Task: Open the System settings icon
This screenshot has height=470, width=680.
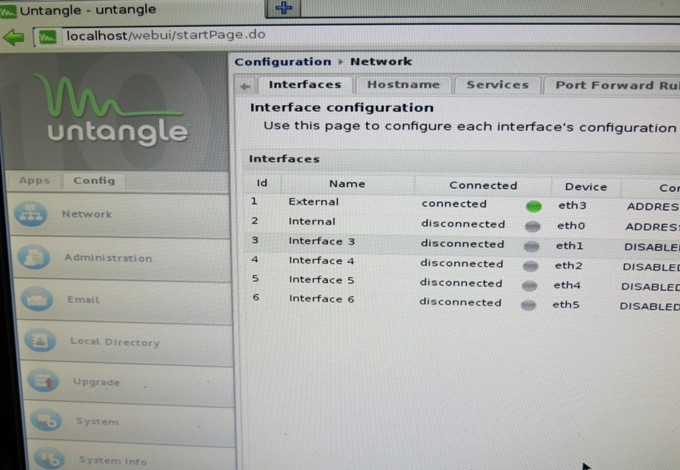Action: [46, 419]
